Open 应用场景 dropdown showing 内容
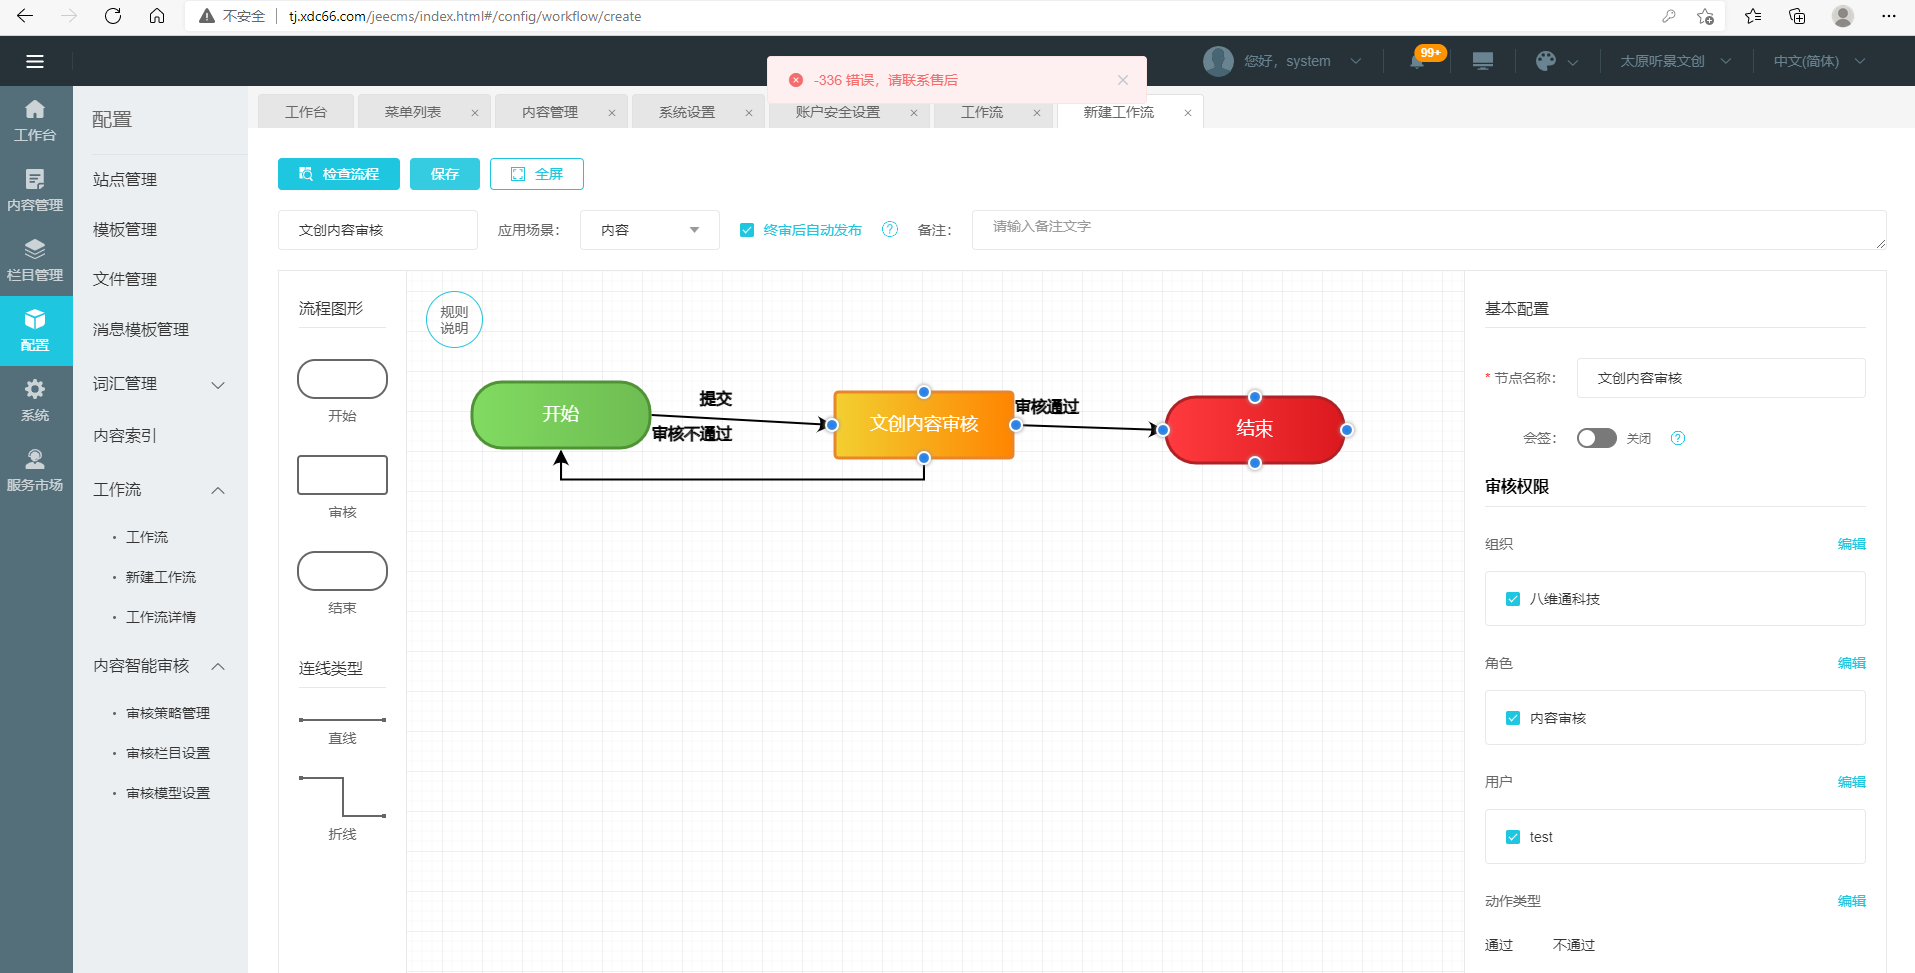This screenshot has width=1915, height=973. (x=650, y=230)
